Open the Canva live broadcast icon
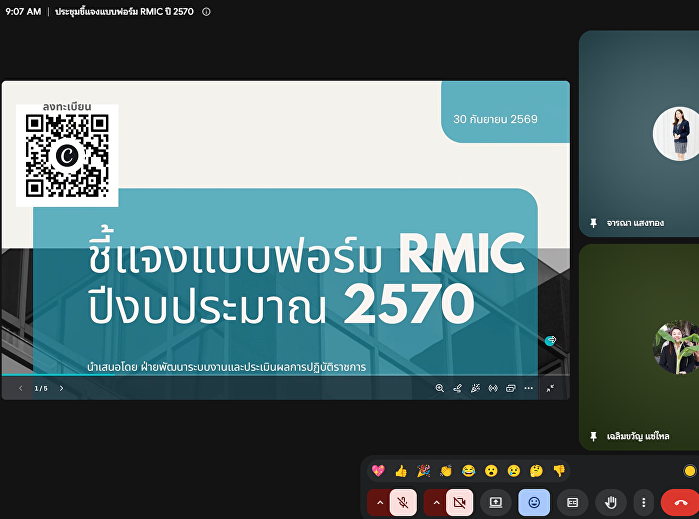 (x=493, y=388)
